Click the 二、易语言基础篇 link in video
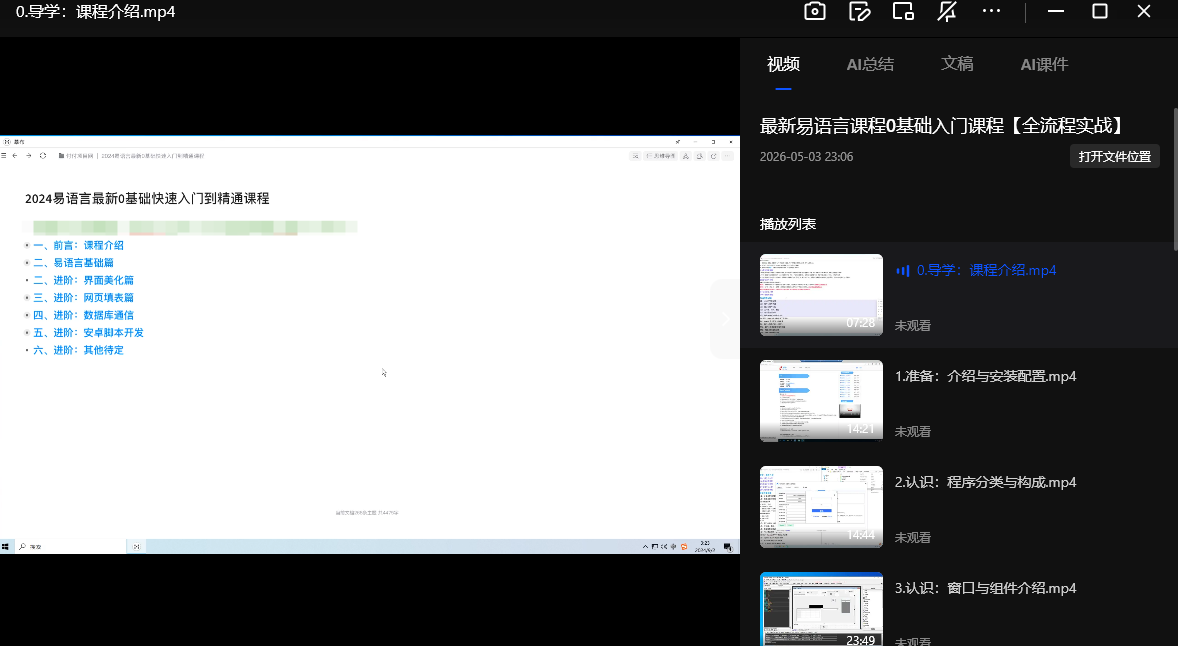The height and width of the screenshot is (646, 1178). [74, 263]
